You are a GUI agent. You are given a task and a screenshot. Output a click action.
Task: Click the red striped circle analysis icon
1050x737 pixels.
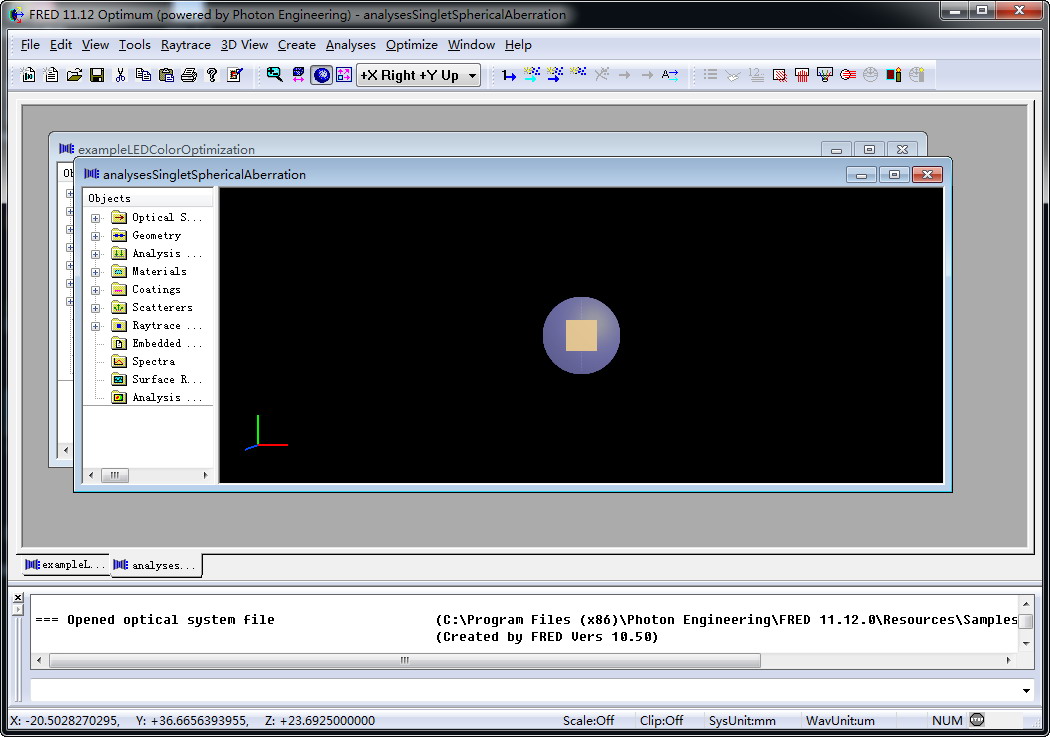point(848,75)
